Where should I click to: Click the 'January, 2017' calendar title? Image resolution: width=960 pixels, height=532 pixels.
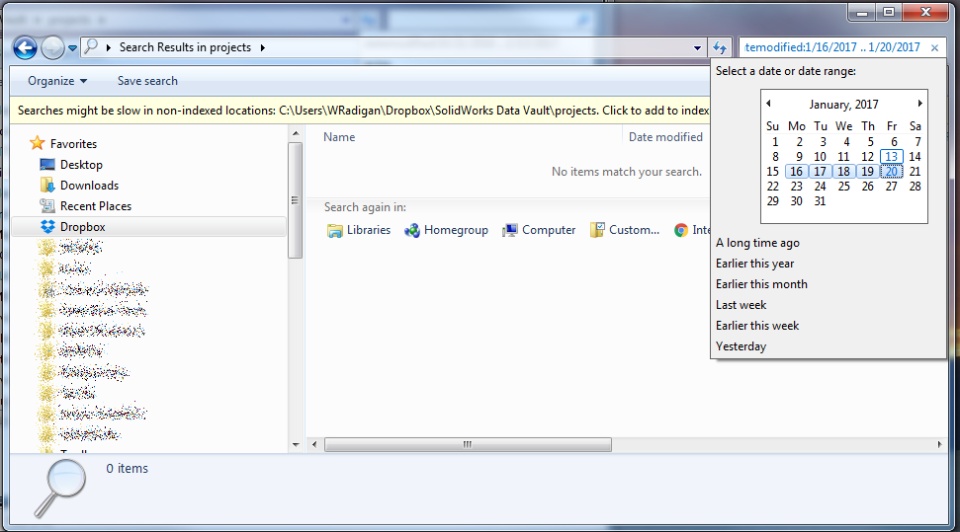844,105
